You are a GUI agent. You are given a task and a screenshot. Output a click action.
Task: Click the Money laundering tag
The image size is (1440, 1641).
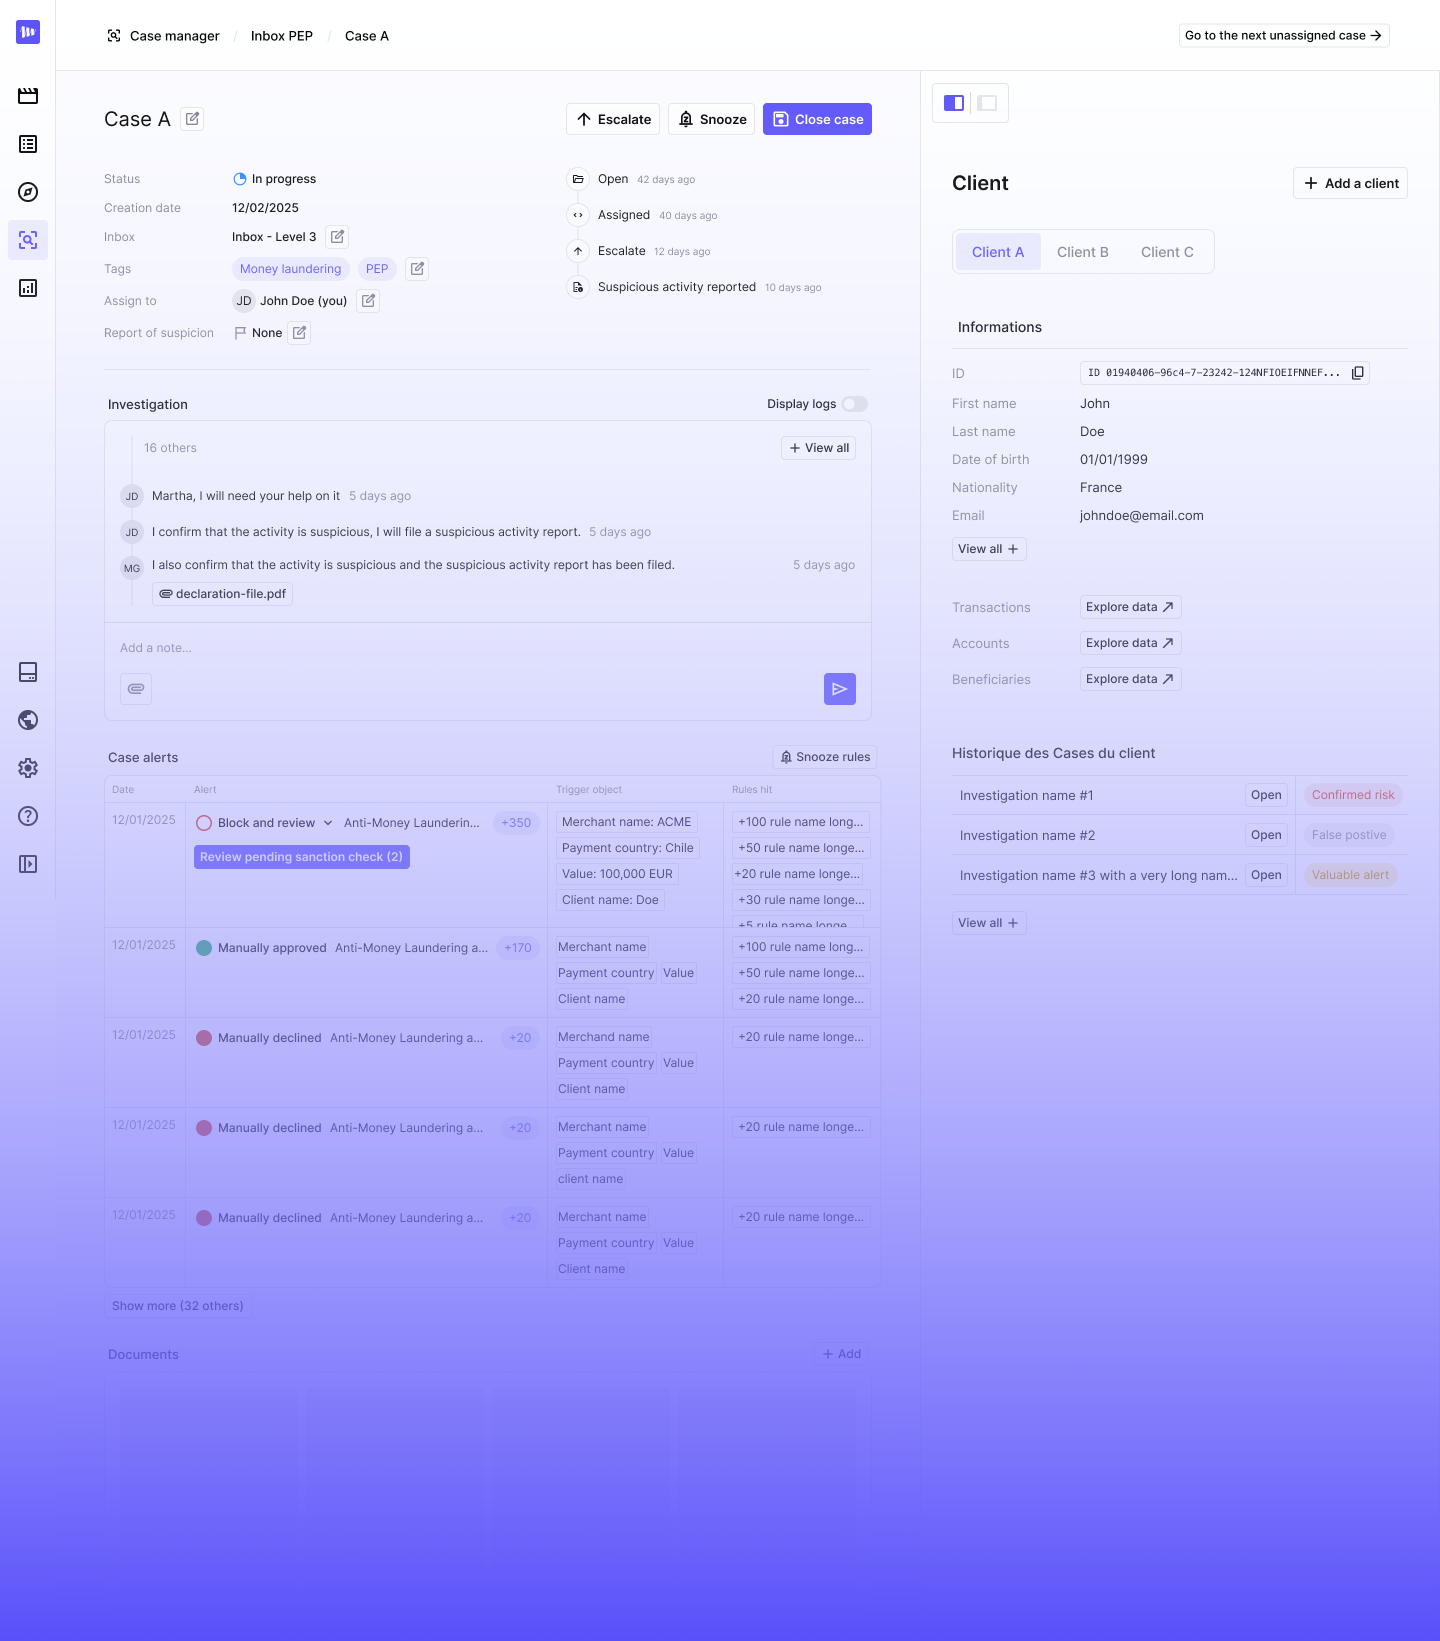(x=291, y=269)
